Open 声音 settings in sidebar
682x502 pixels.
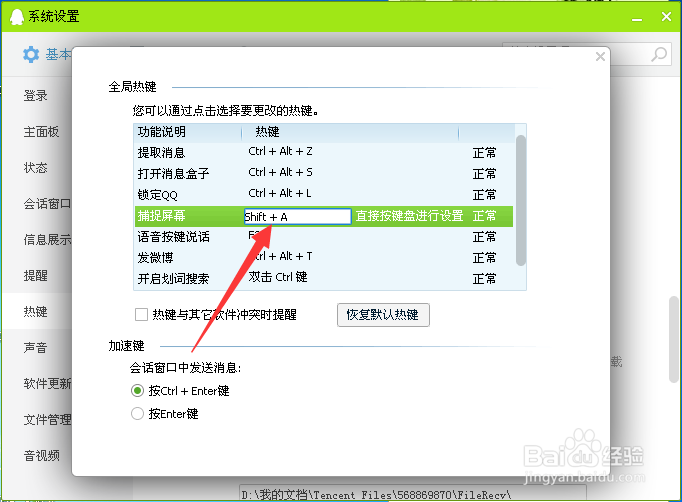pos(36,348)
